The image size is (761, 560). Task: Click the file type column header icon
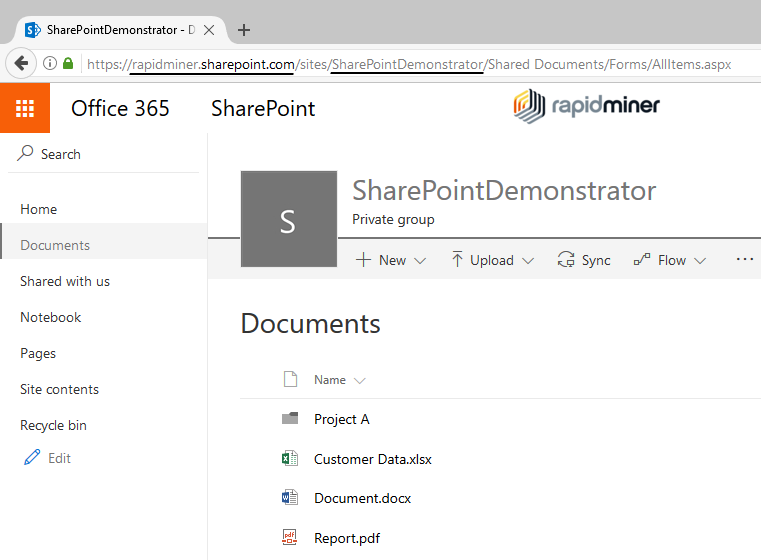coord(290,379)
